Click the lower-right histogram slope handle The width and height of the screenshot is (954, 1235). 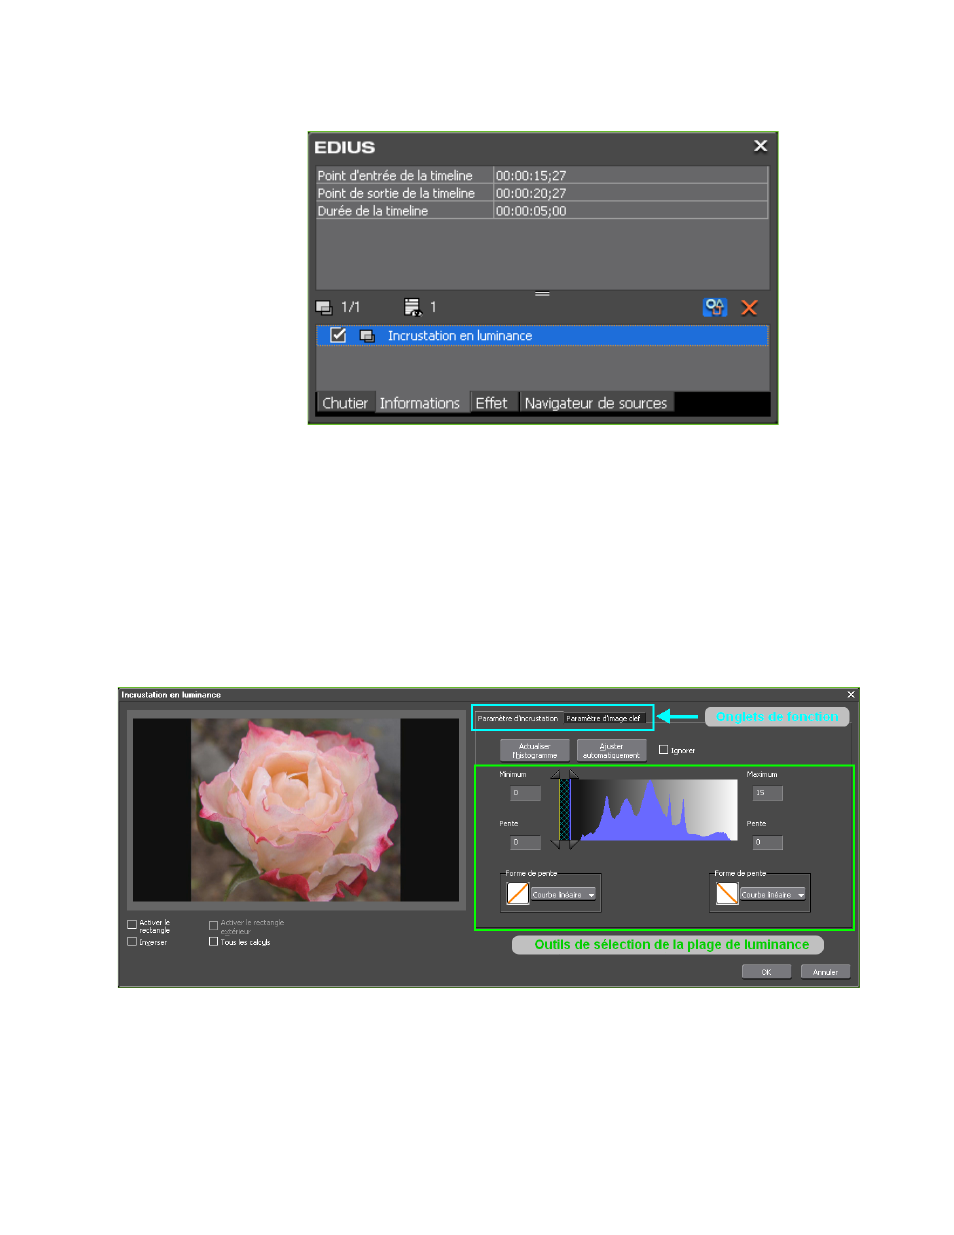574,845
